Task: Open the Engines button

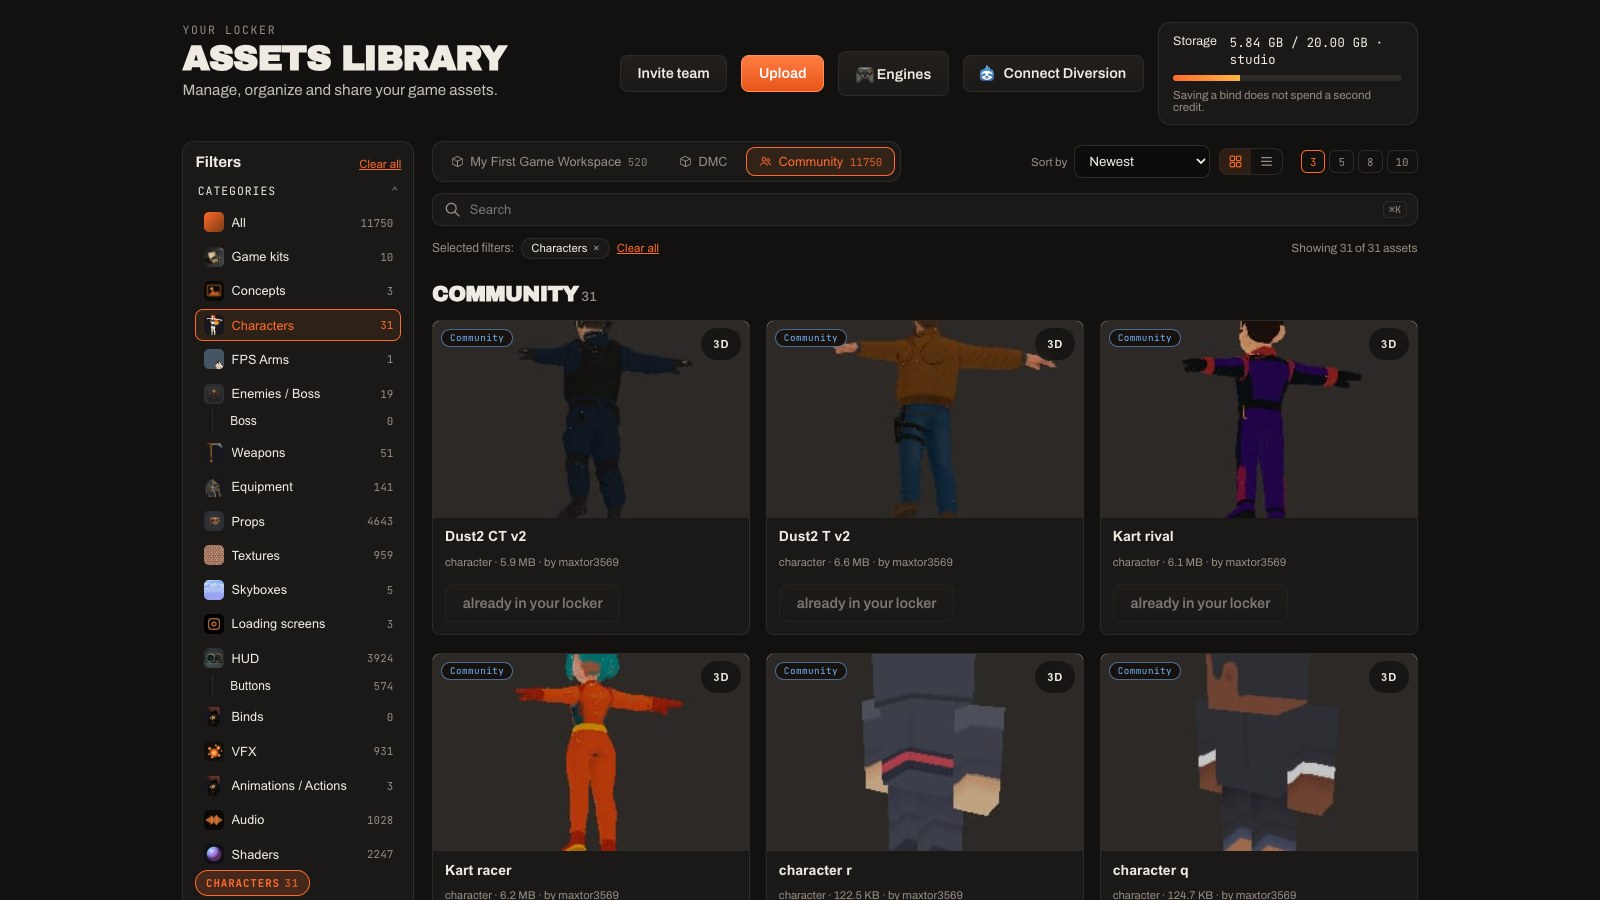Action: pyautogui.click(x=893, y=74)
